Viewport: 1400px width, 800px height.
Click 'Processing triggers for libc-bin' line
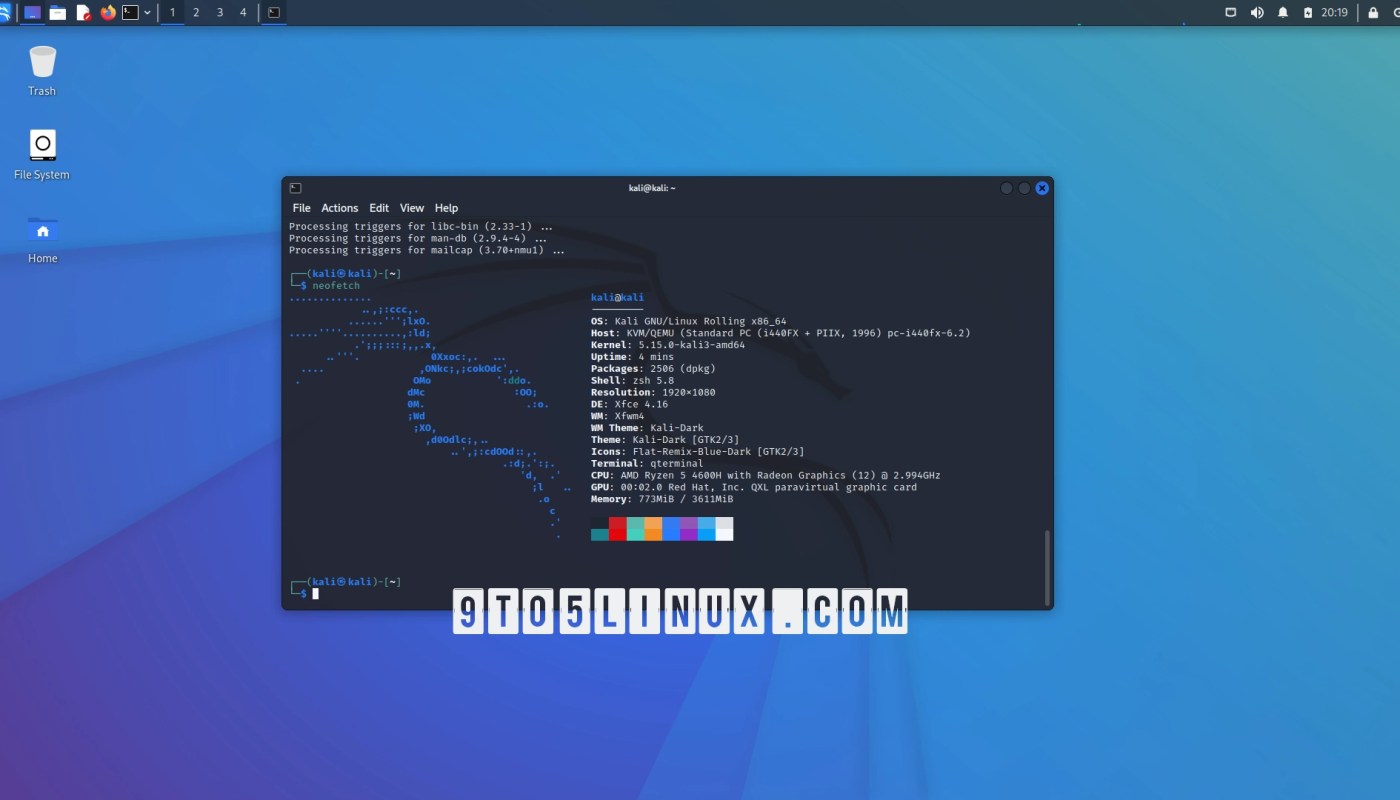point(420,227)
